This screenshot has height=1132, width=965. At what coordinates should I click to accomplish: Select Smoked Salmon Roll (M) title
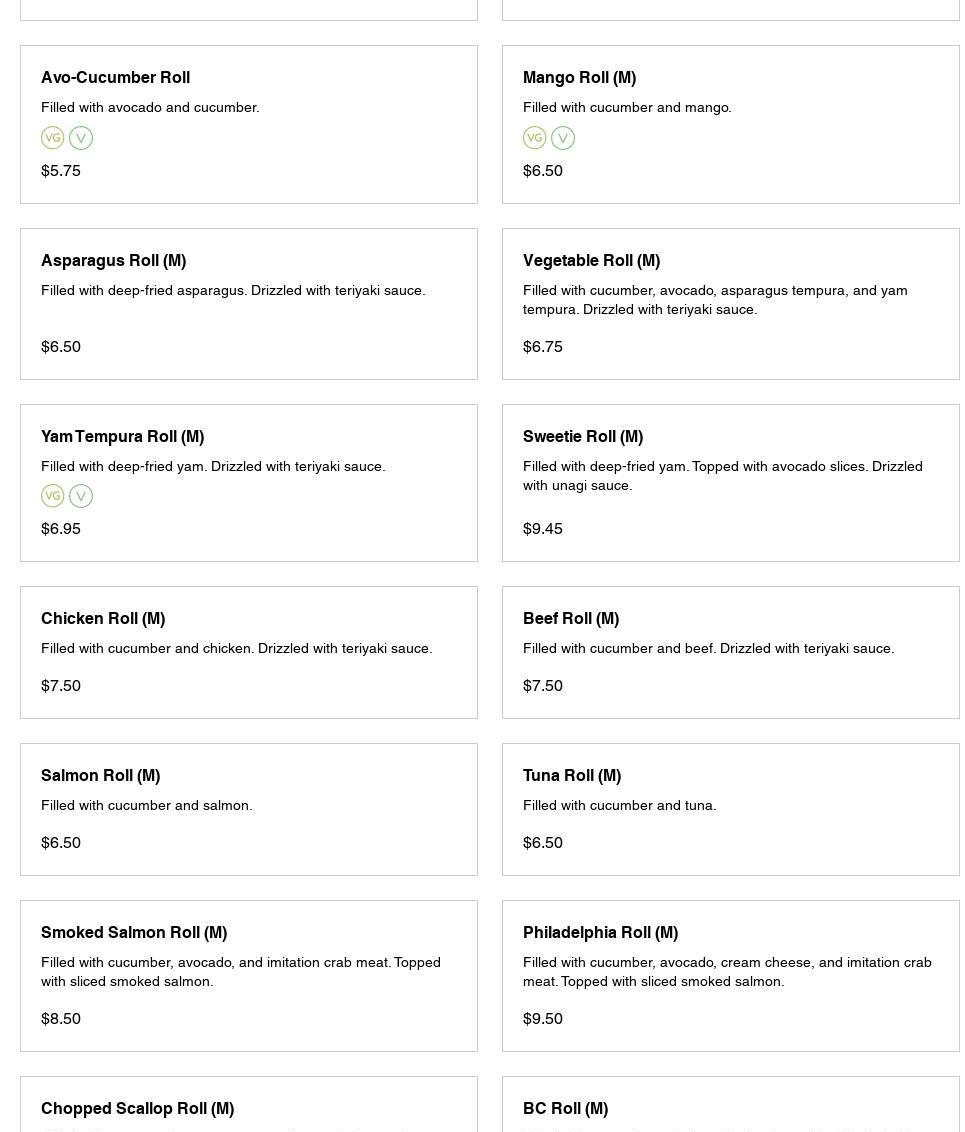pyautogui.click(x=134, y=932)
